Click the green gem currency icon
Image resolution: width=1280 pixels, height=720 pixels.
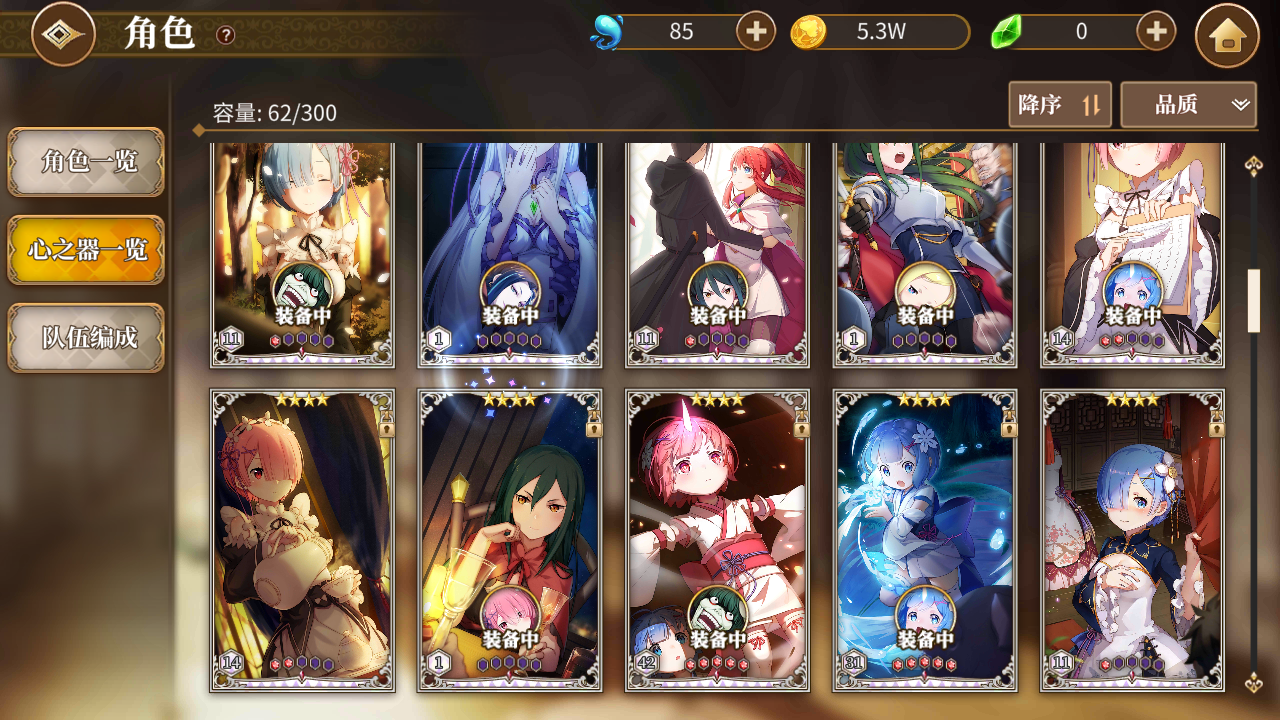click(1007, 33)
